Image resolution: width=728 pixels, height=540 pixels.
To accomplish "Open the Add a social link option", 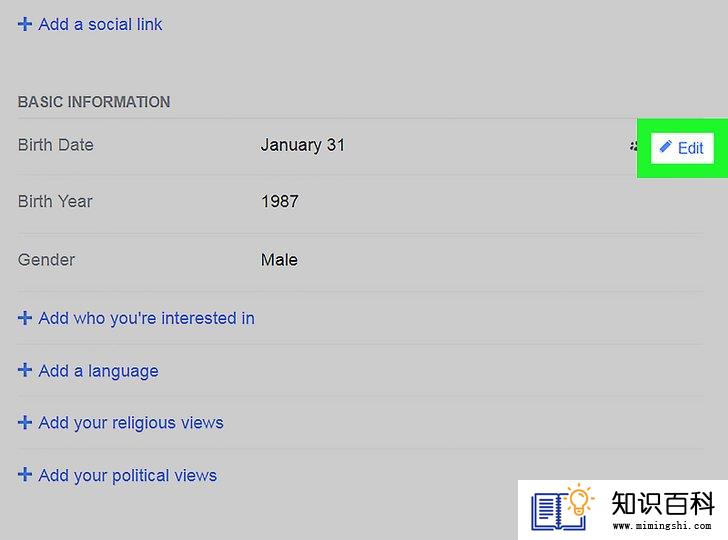I will point(100,24).
